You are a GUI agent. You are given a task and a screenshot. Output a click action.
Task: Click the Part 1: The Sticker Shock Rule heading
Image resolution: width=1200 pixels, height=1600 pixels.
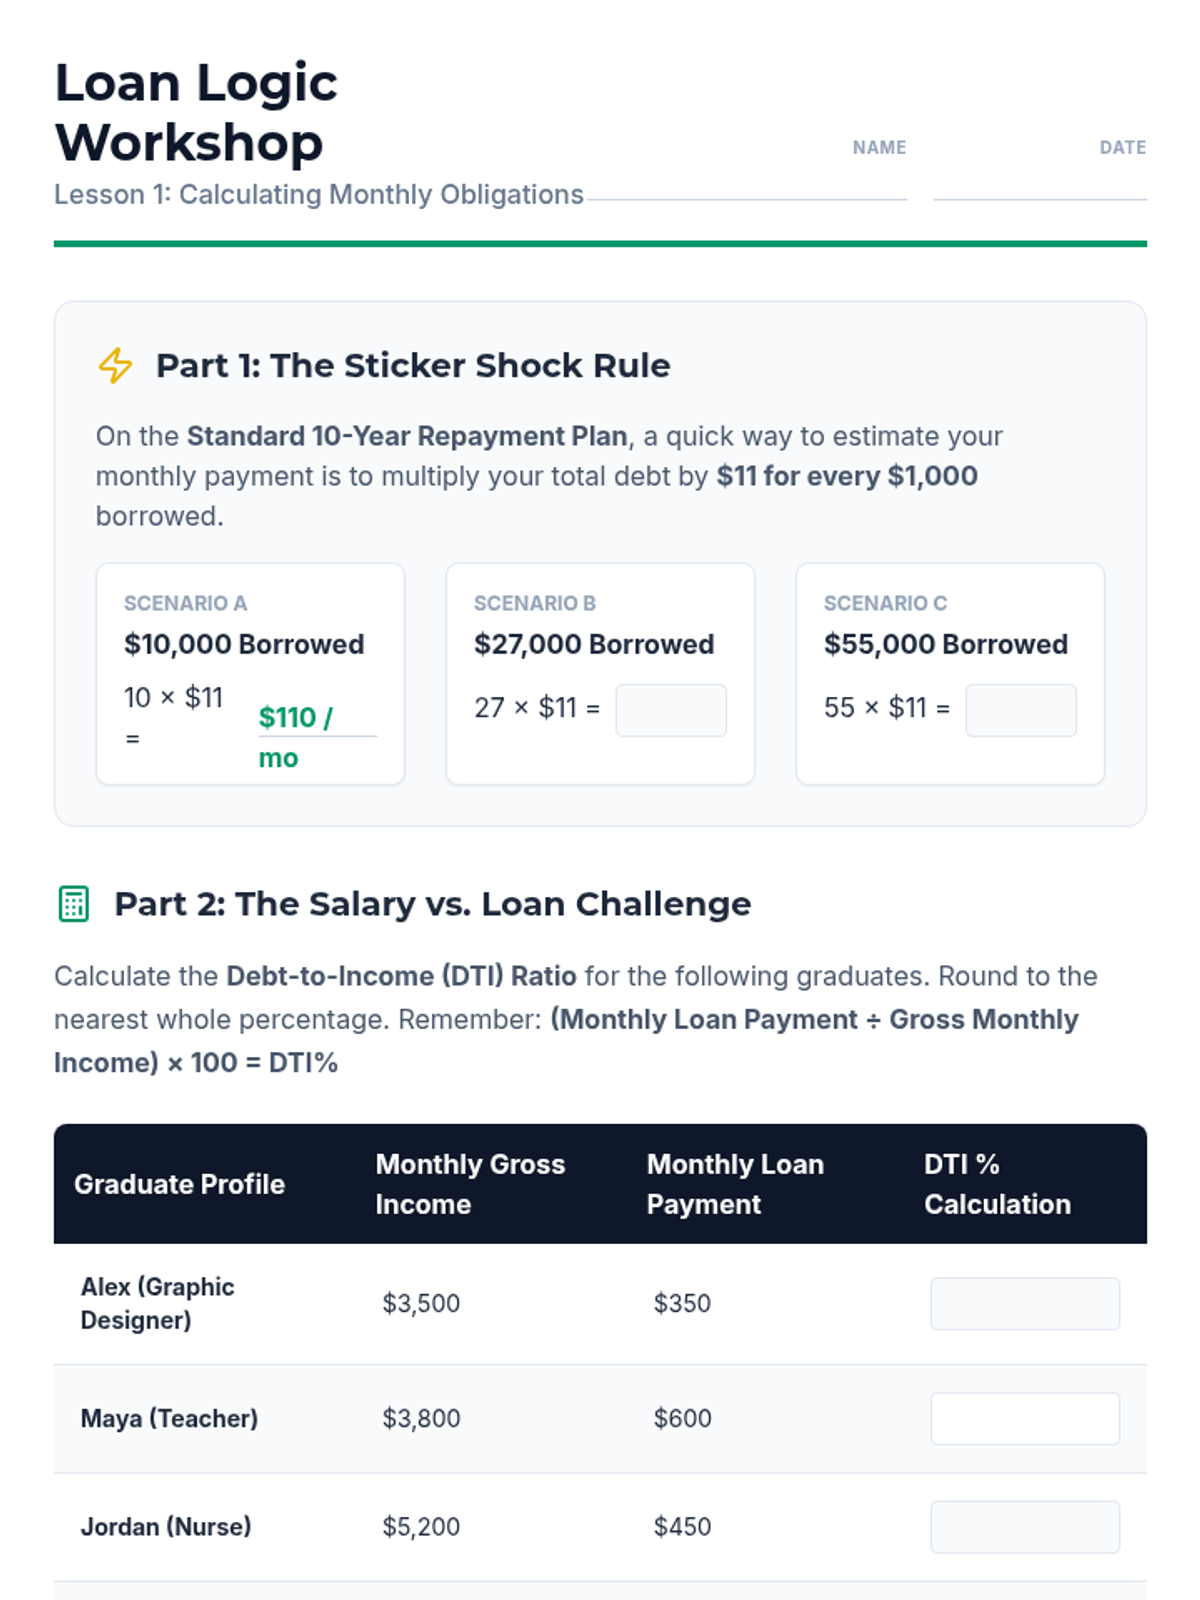click(x=413, y=366)
